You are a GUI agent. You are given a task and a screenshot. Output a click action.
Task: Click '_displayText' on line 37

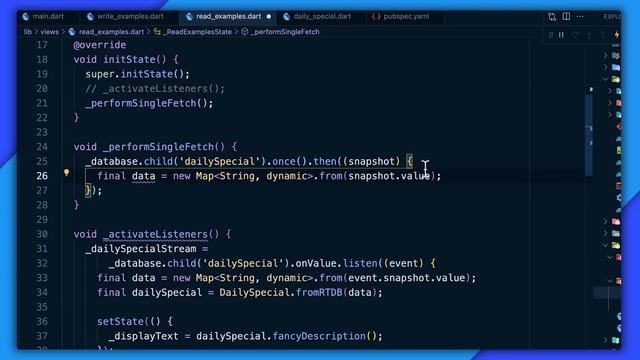click(143, 336)
